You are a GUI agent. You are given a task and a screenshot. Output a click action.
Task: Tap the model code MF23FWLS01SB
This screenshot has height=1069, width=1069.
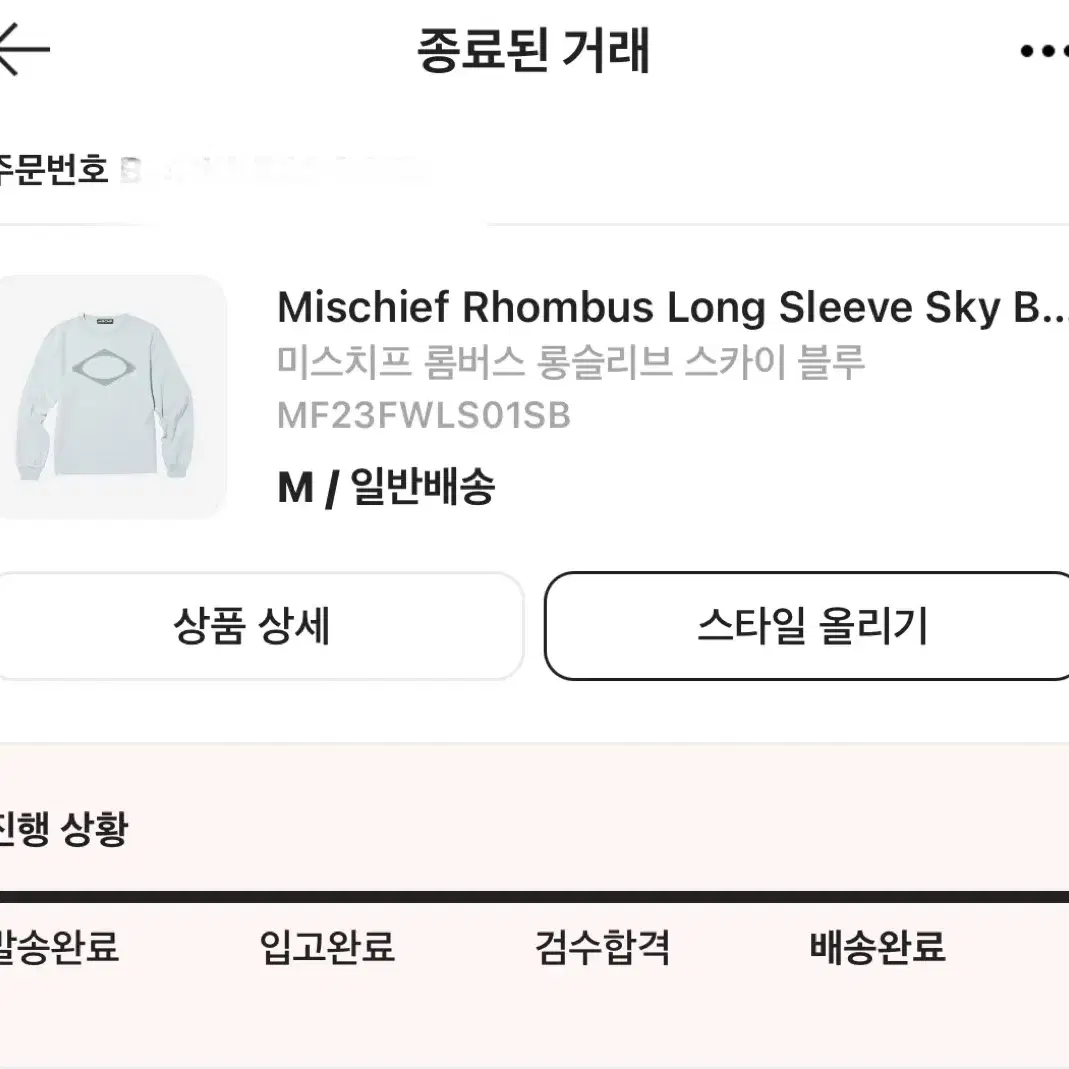click(423, 415)
